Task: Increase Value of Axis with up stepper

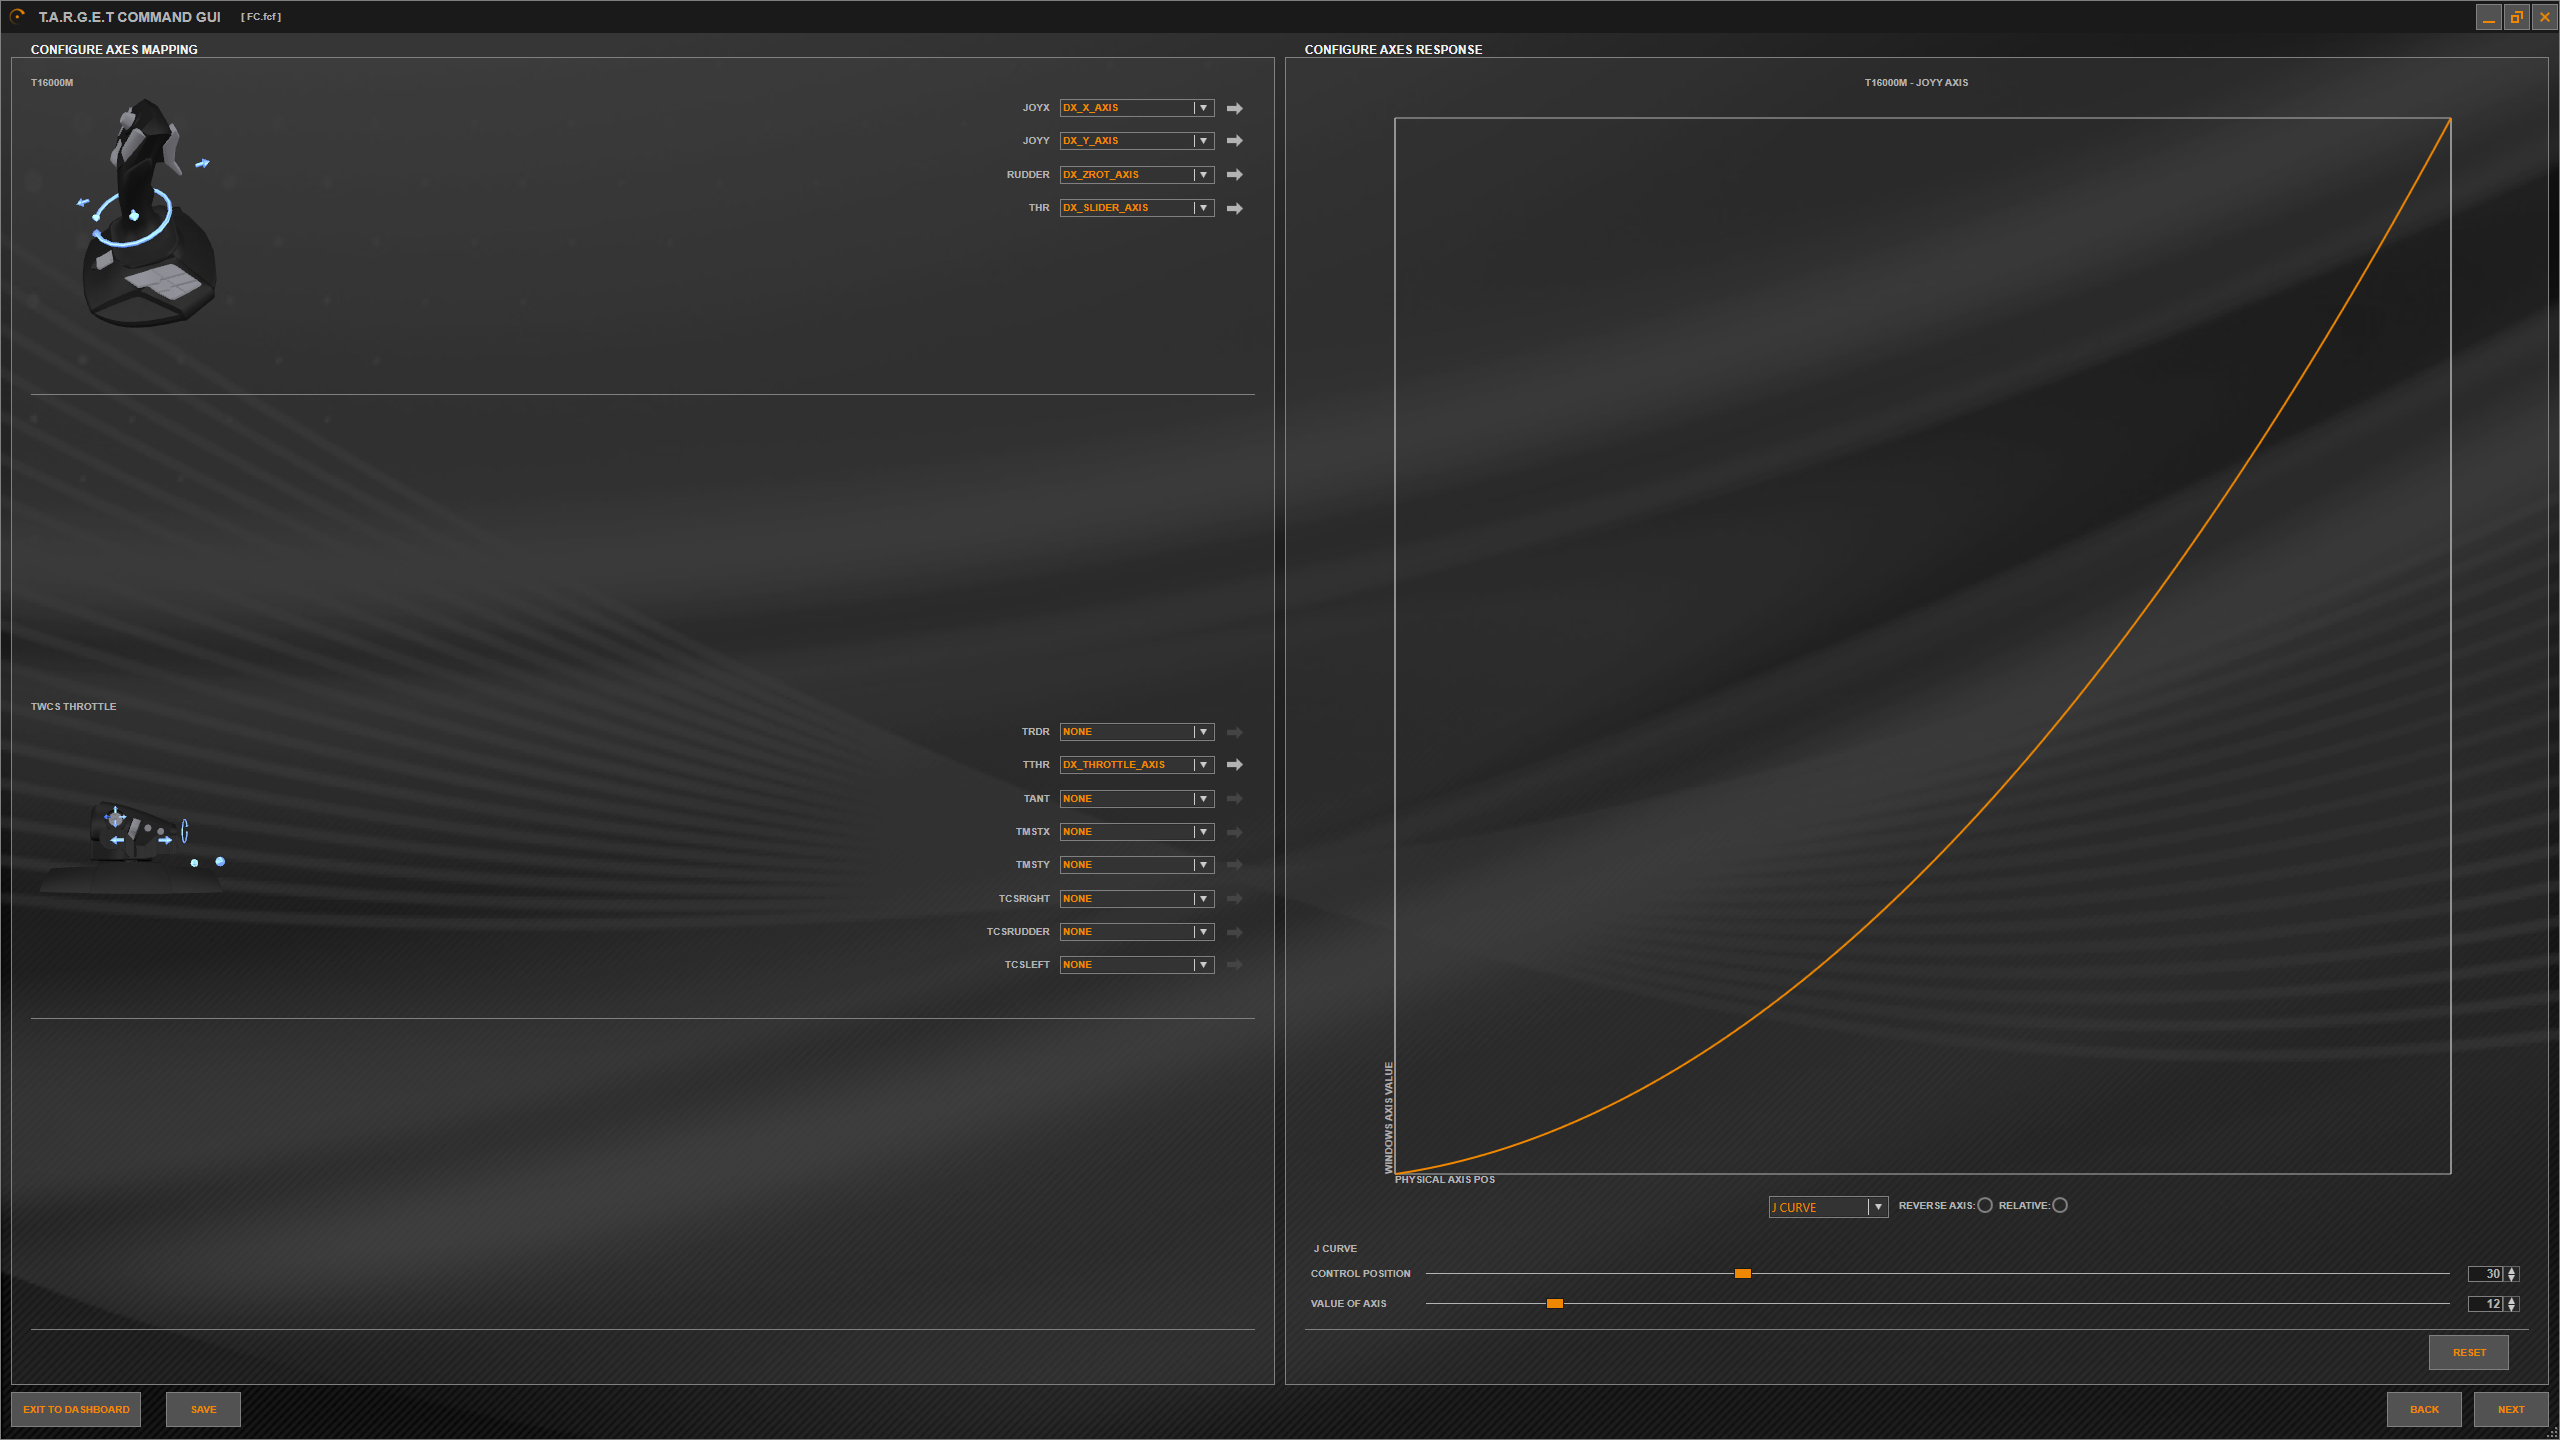Action: [2512, 1300]
